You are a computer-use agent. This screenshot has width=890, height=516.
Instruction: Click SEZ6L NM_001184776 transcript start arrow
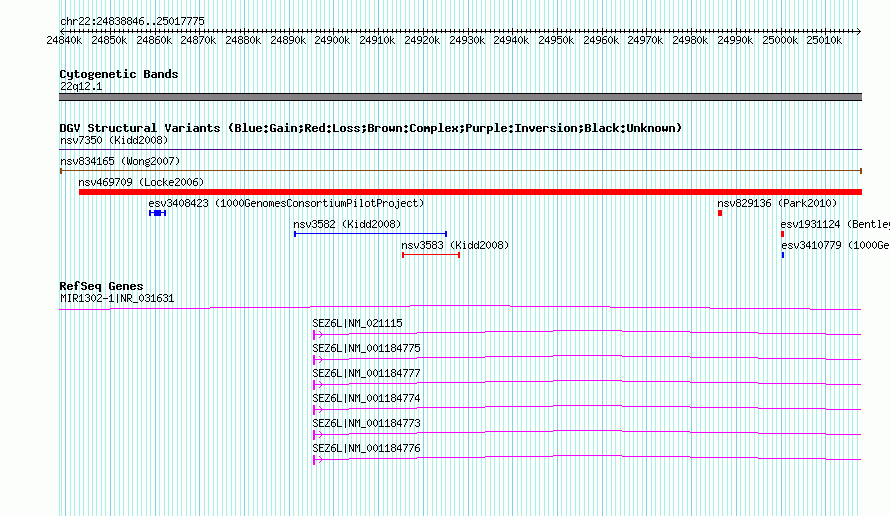[317, 460]
